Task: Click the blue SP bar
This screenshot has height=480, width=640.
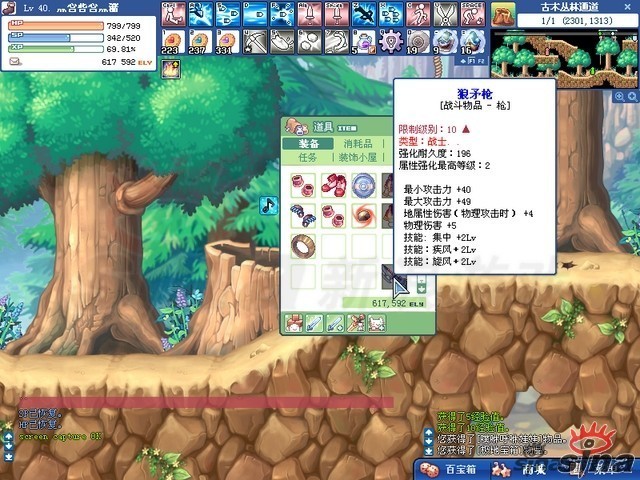Action: pos(56,38)
